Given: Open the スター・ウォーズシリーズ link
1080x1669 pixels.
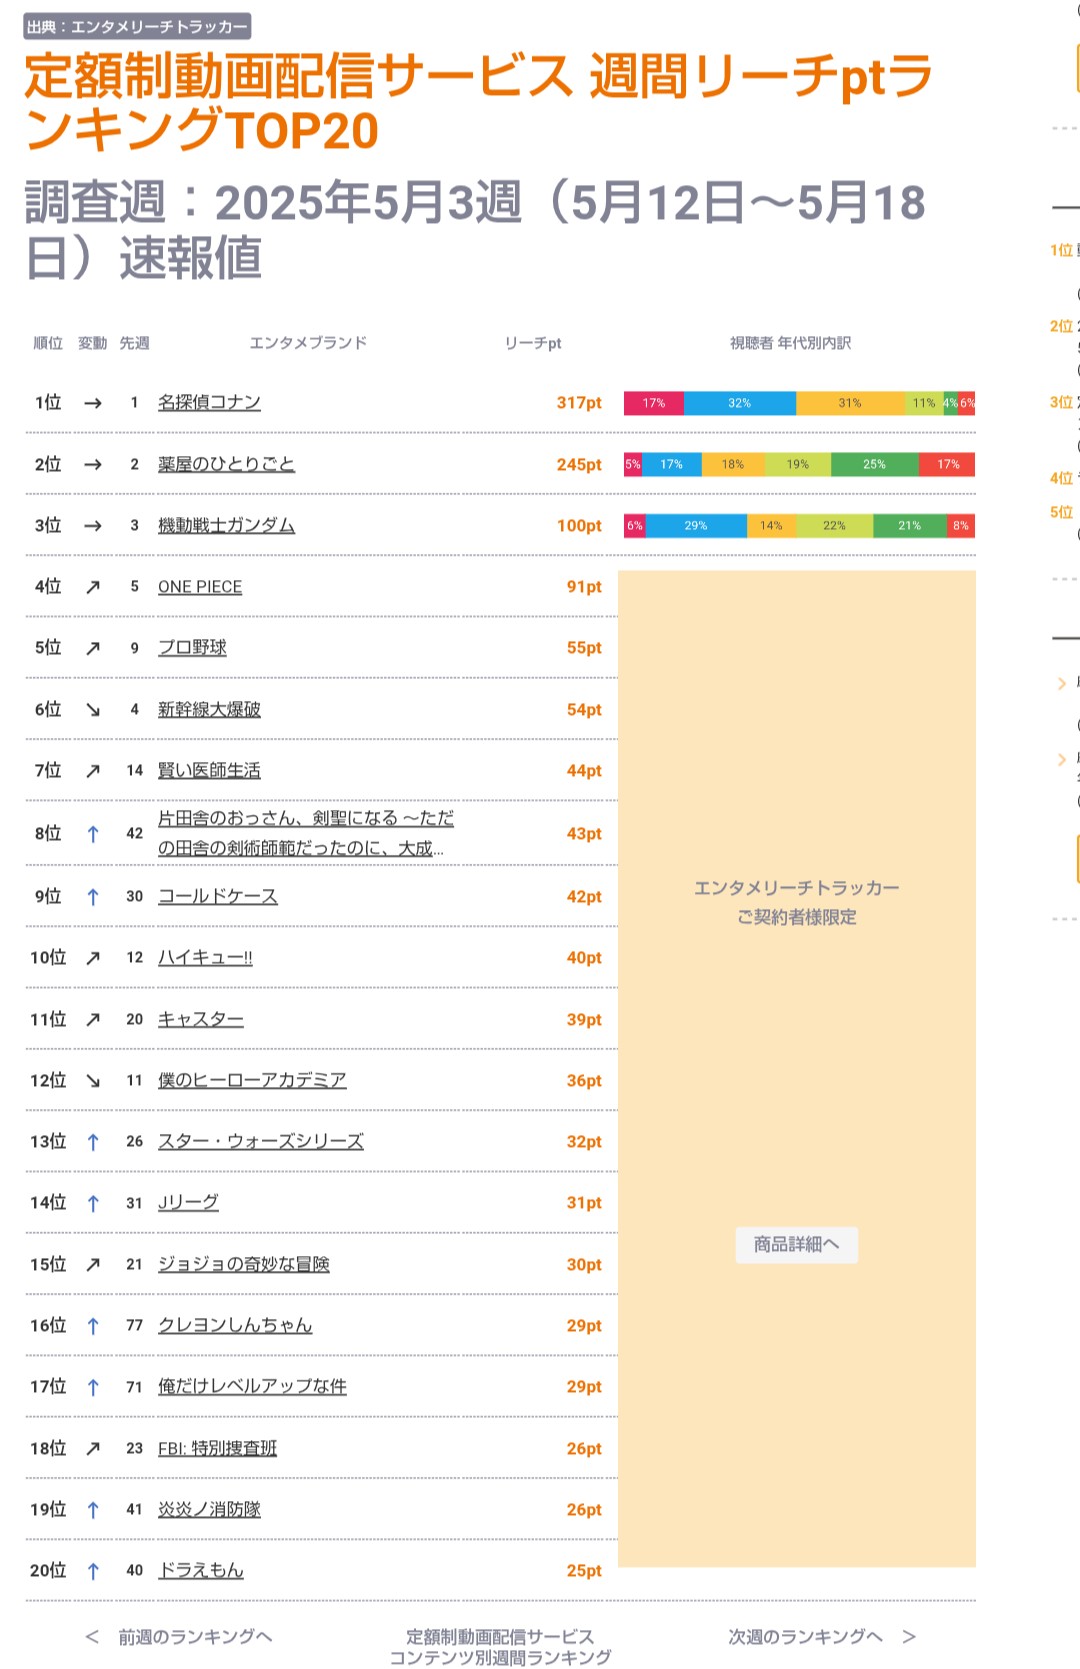Looking at the screenshot, I should point(261,1142).
